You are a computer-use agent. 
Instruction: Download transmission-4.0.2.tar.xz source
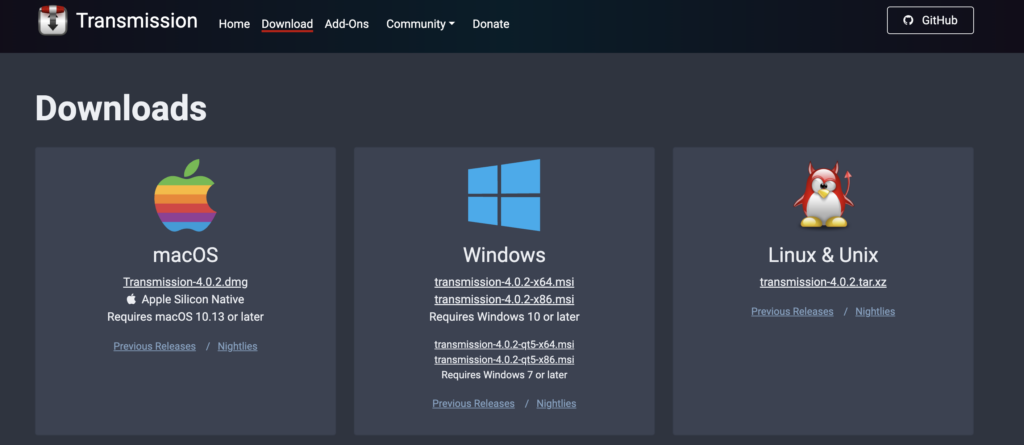tap(823, 282)
